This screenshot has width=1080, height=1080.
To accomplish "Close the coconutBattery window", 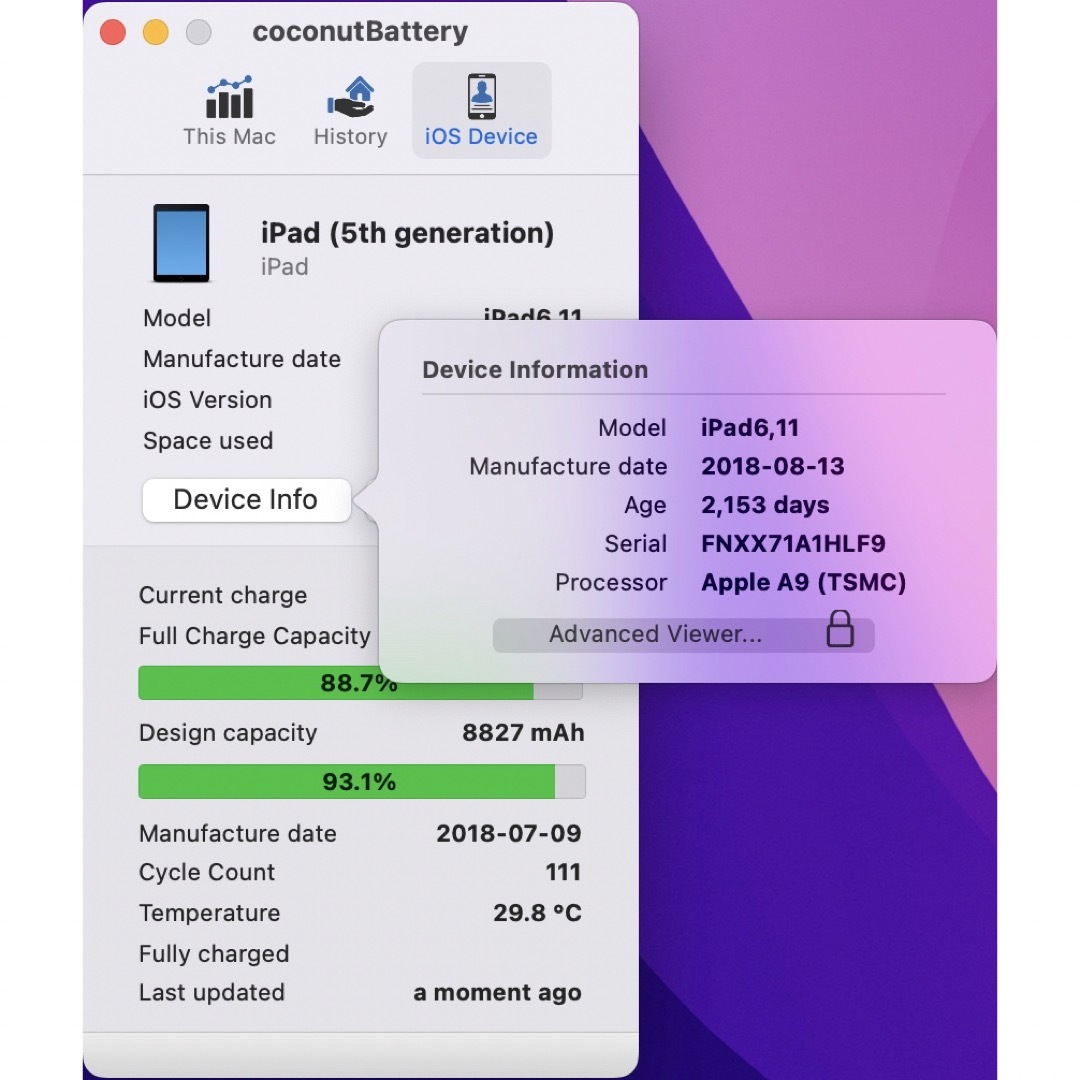I will (113, 32).
